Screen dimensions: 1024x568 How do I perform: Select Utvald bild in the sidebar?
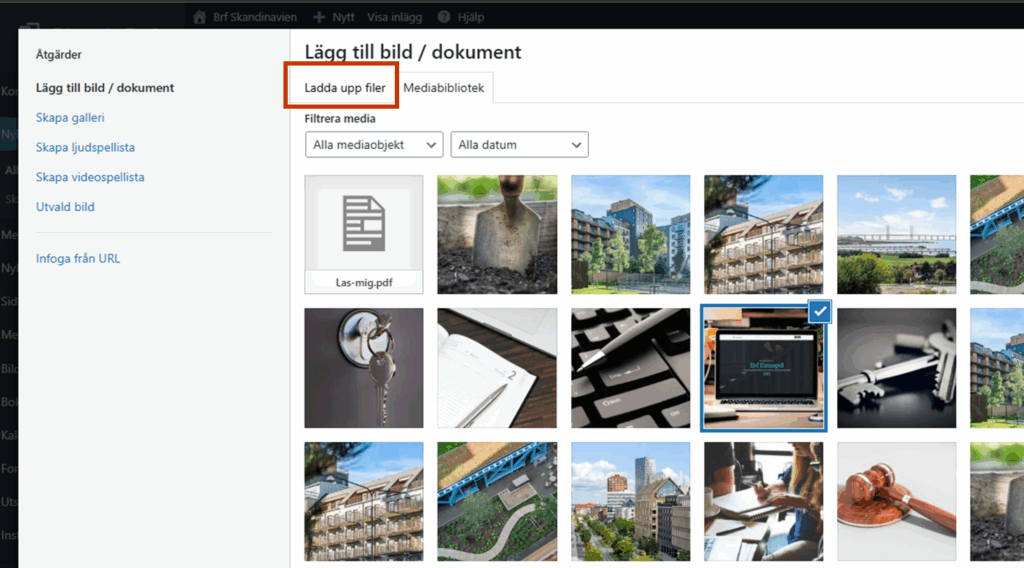65,207
